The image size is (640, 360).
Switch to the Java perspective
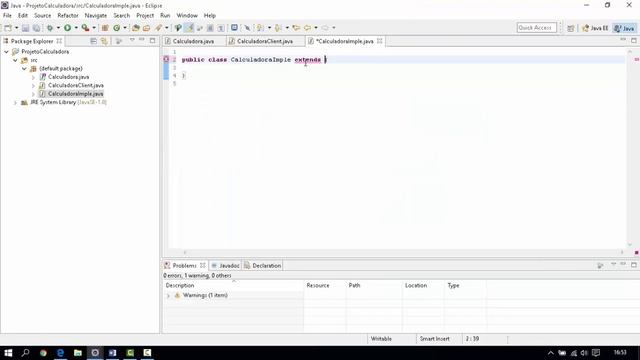point(624,28)
